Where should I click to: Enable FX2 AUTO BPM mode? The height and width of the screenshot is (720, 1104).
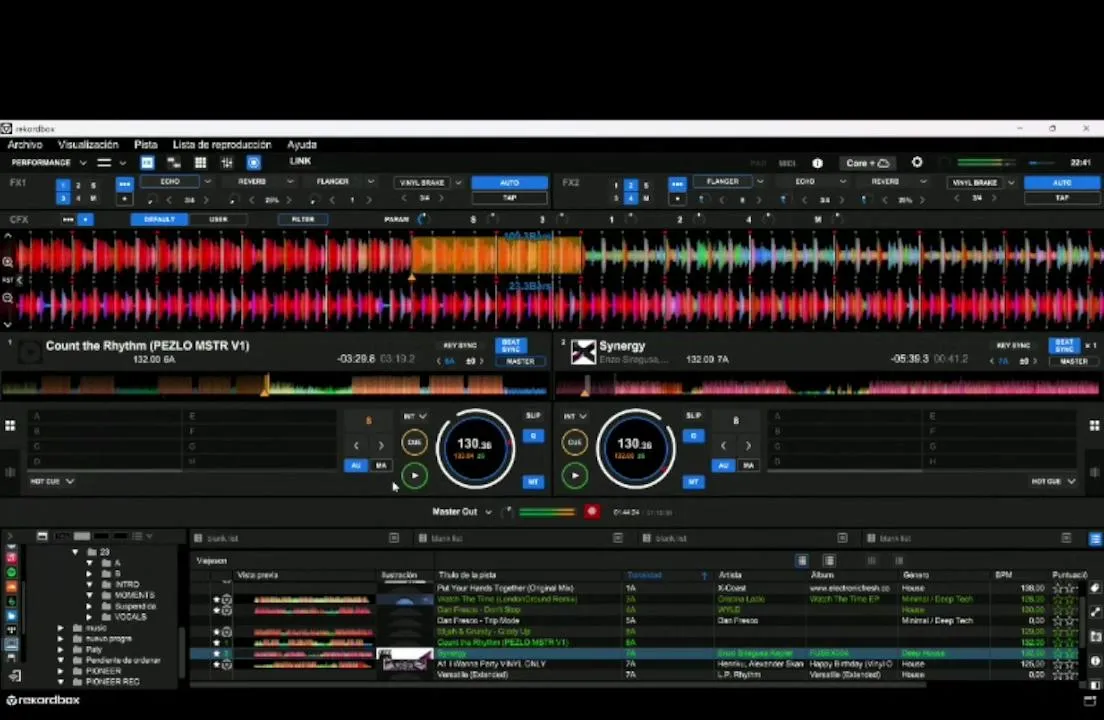coord(1062,182)
